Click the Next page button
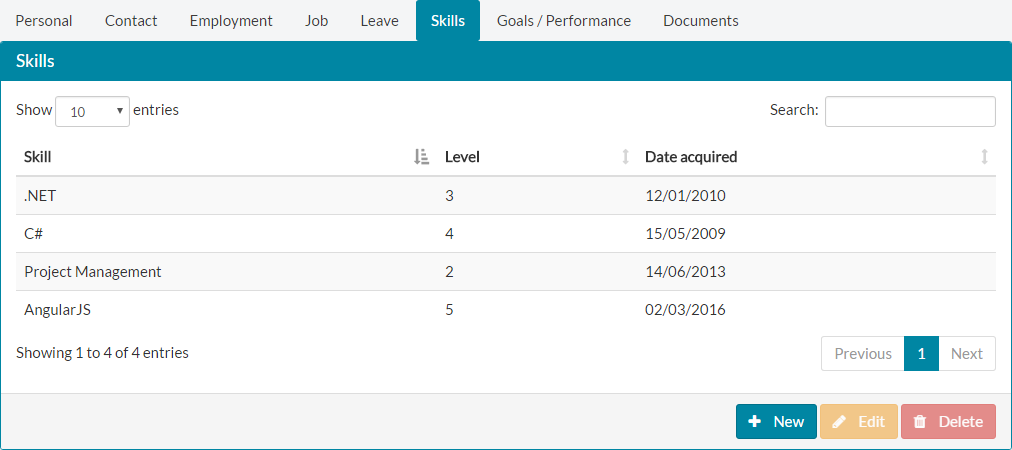 (x=967, y=353)
